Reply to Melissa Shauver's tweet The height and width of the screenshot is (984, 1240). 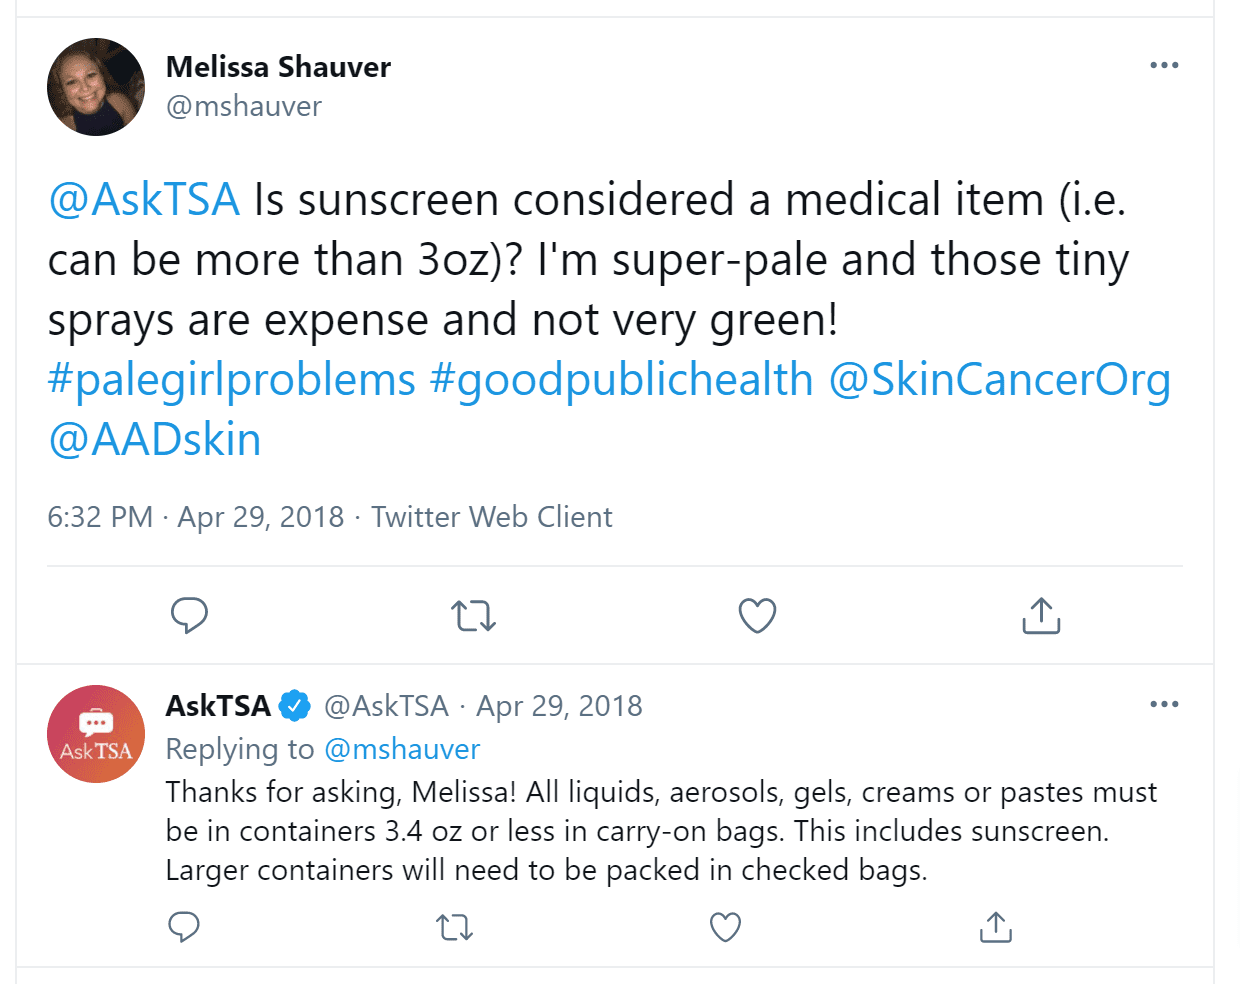[189, 615]
